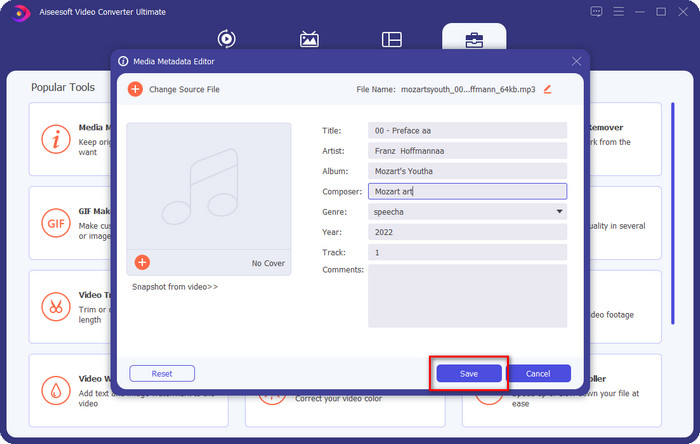Expand the Genre dropdown arrow

[559, 212]
